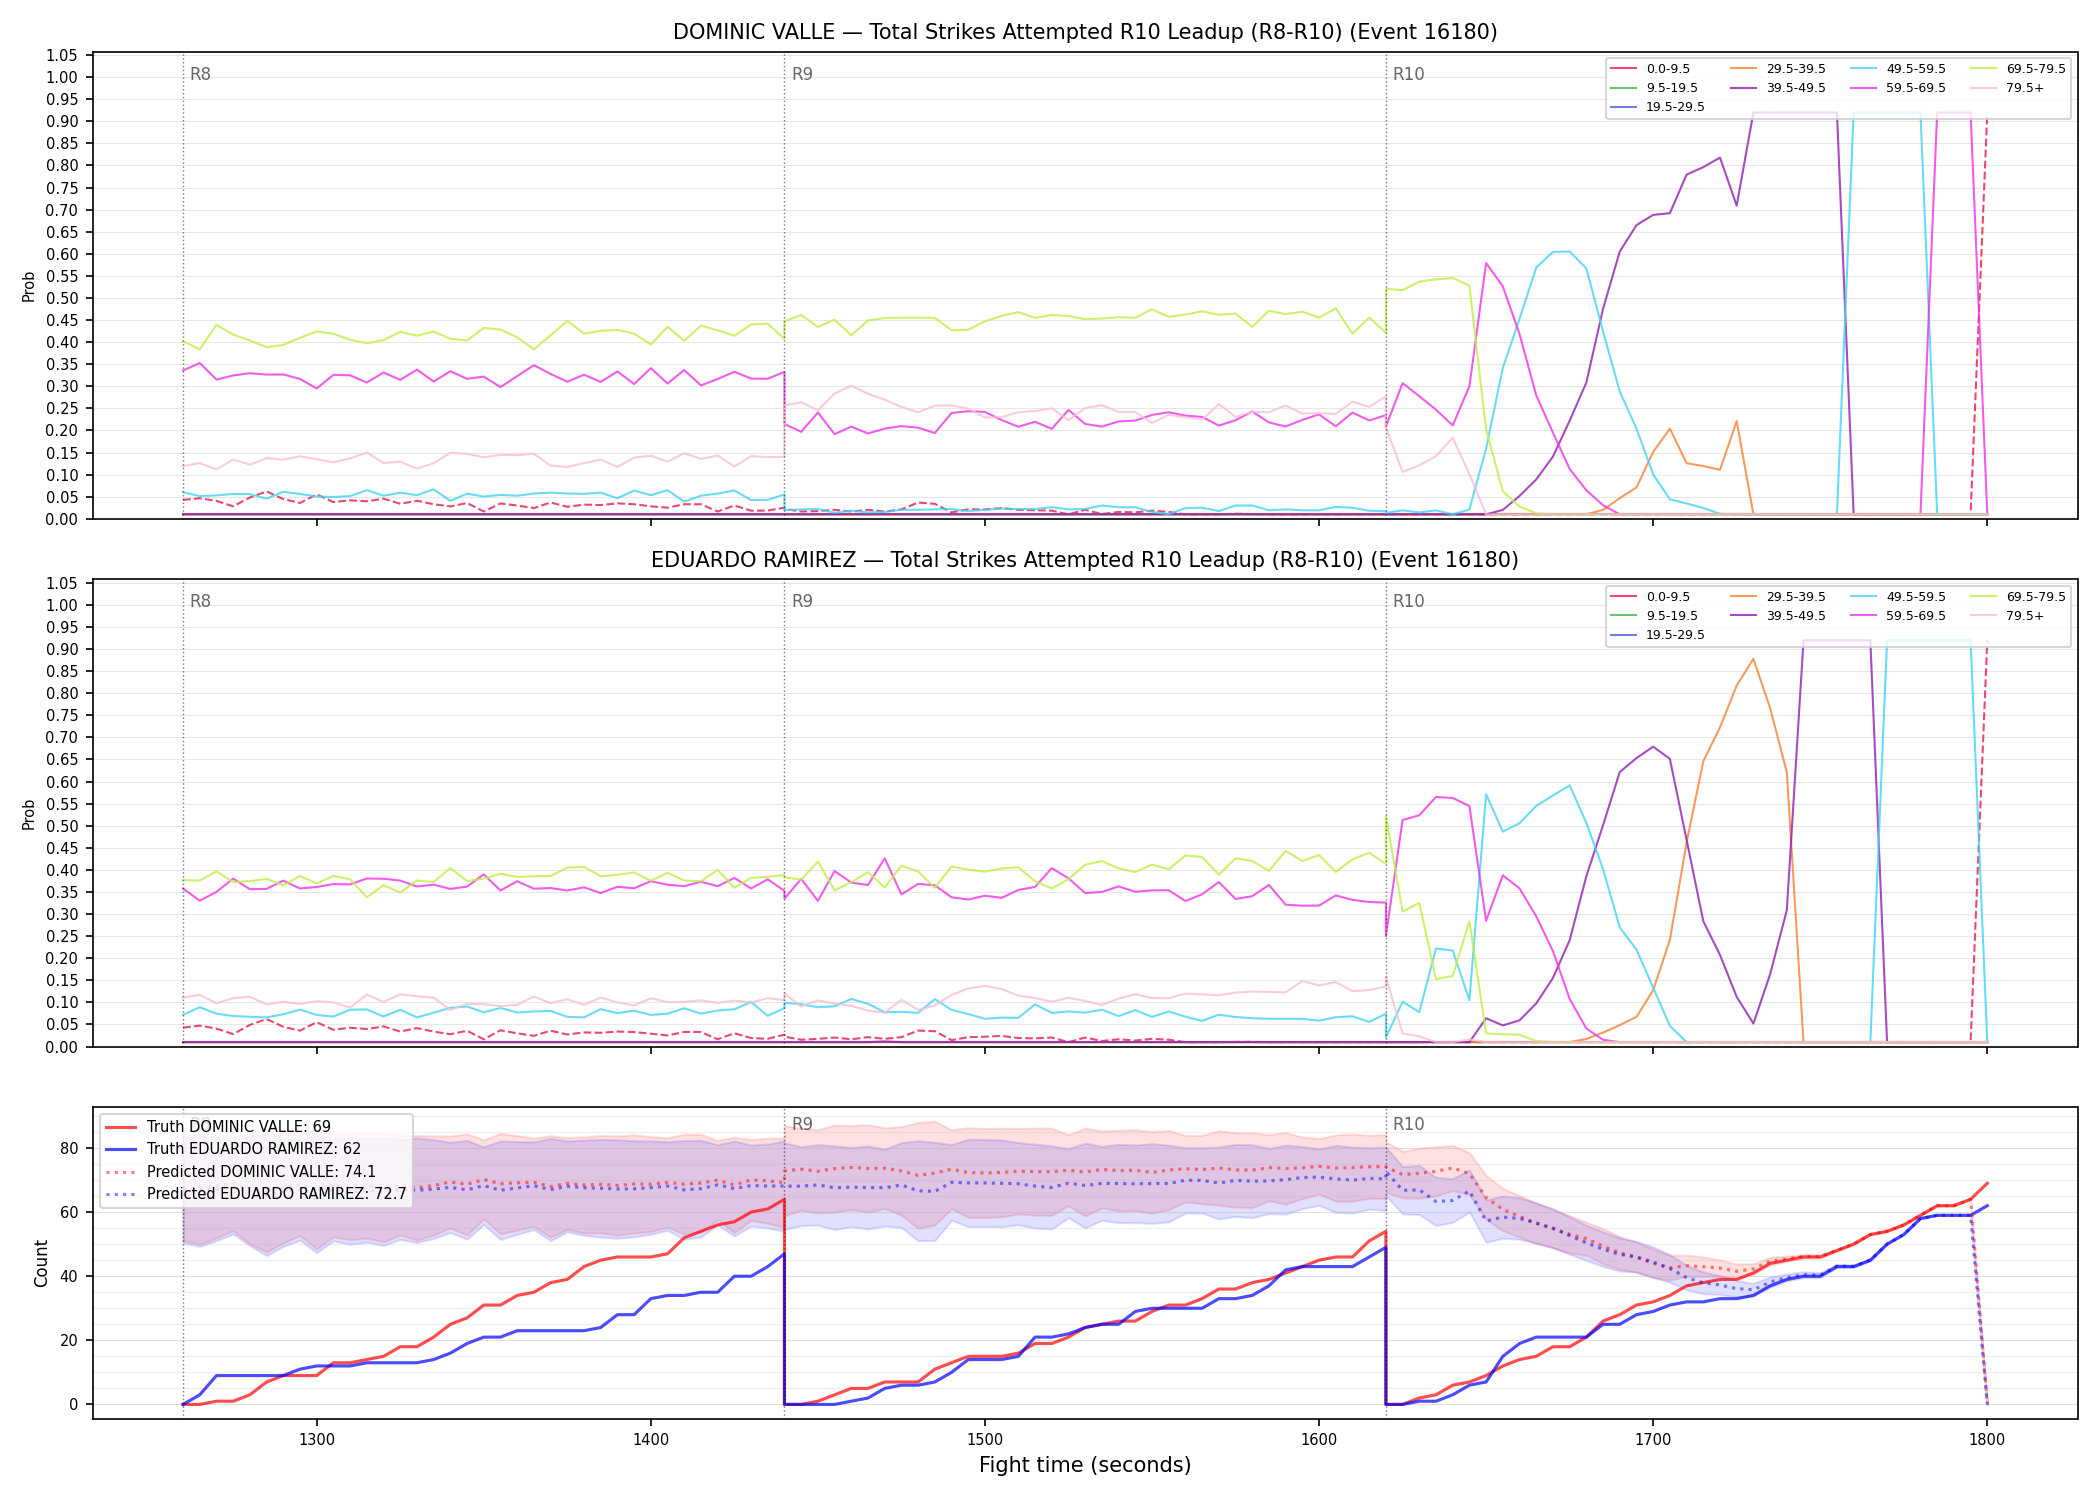Select the 79.5+ legend entry in Valle chart
The width and height of the screenshot is (2100, 1500).
point(2007,88)
